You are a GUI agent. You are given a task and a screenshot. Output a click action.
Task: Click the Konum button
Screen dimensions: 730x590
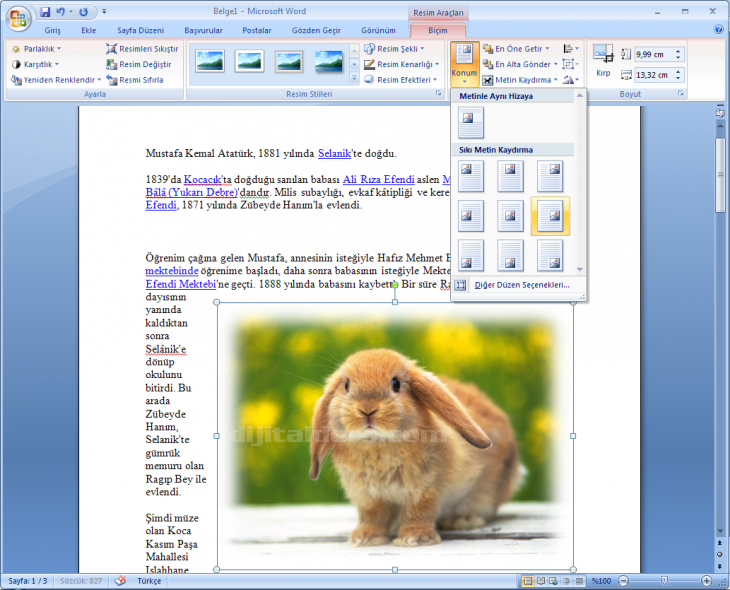464,64
